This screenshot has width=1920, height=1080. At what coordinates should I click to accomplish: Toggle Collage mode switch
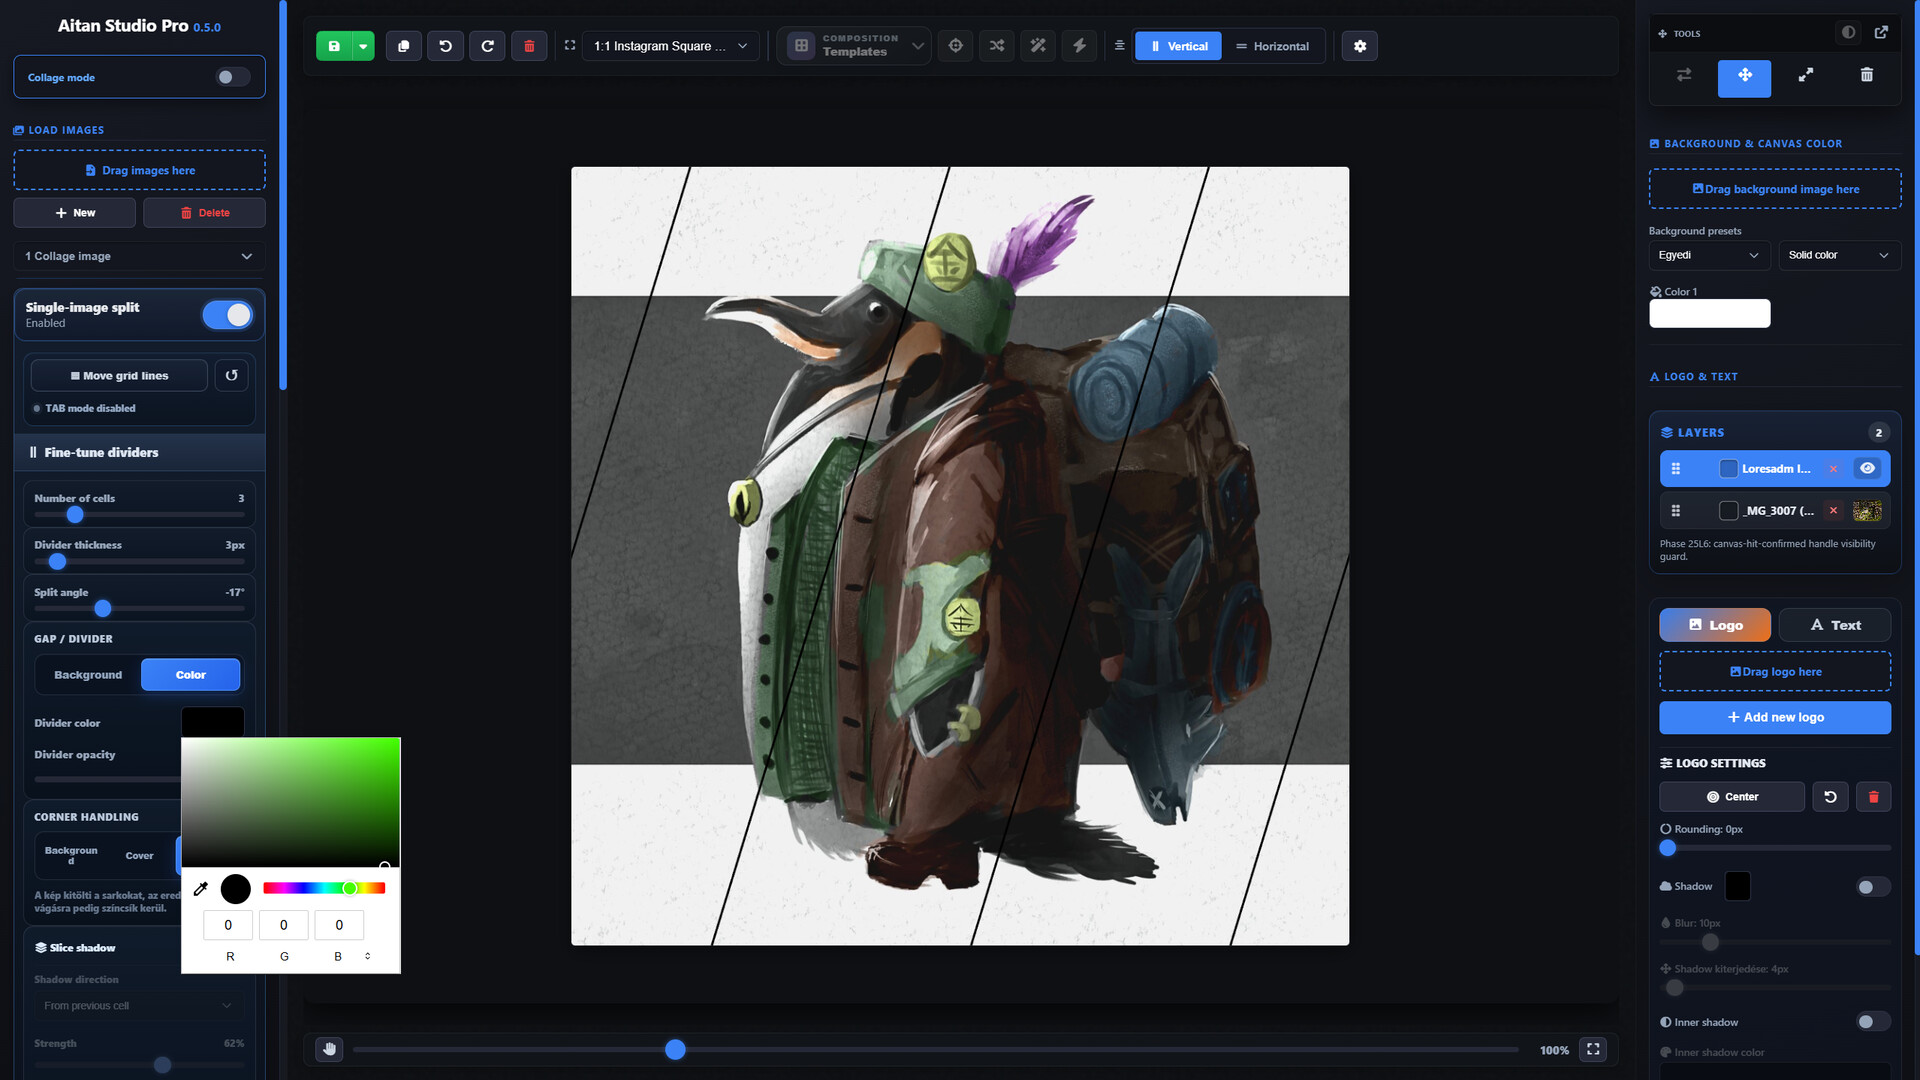(x=233, y=77)
